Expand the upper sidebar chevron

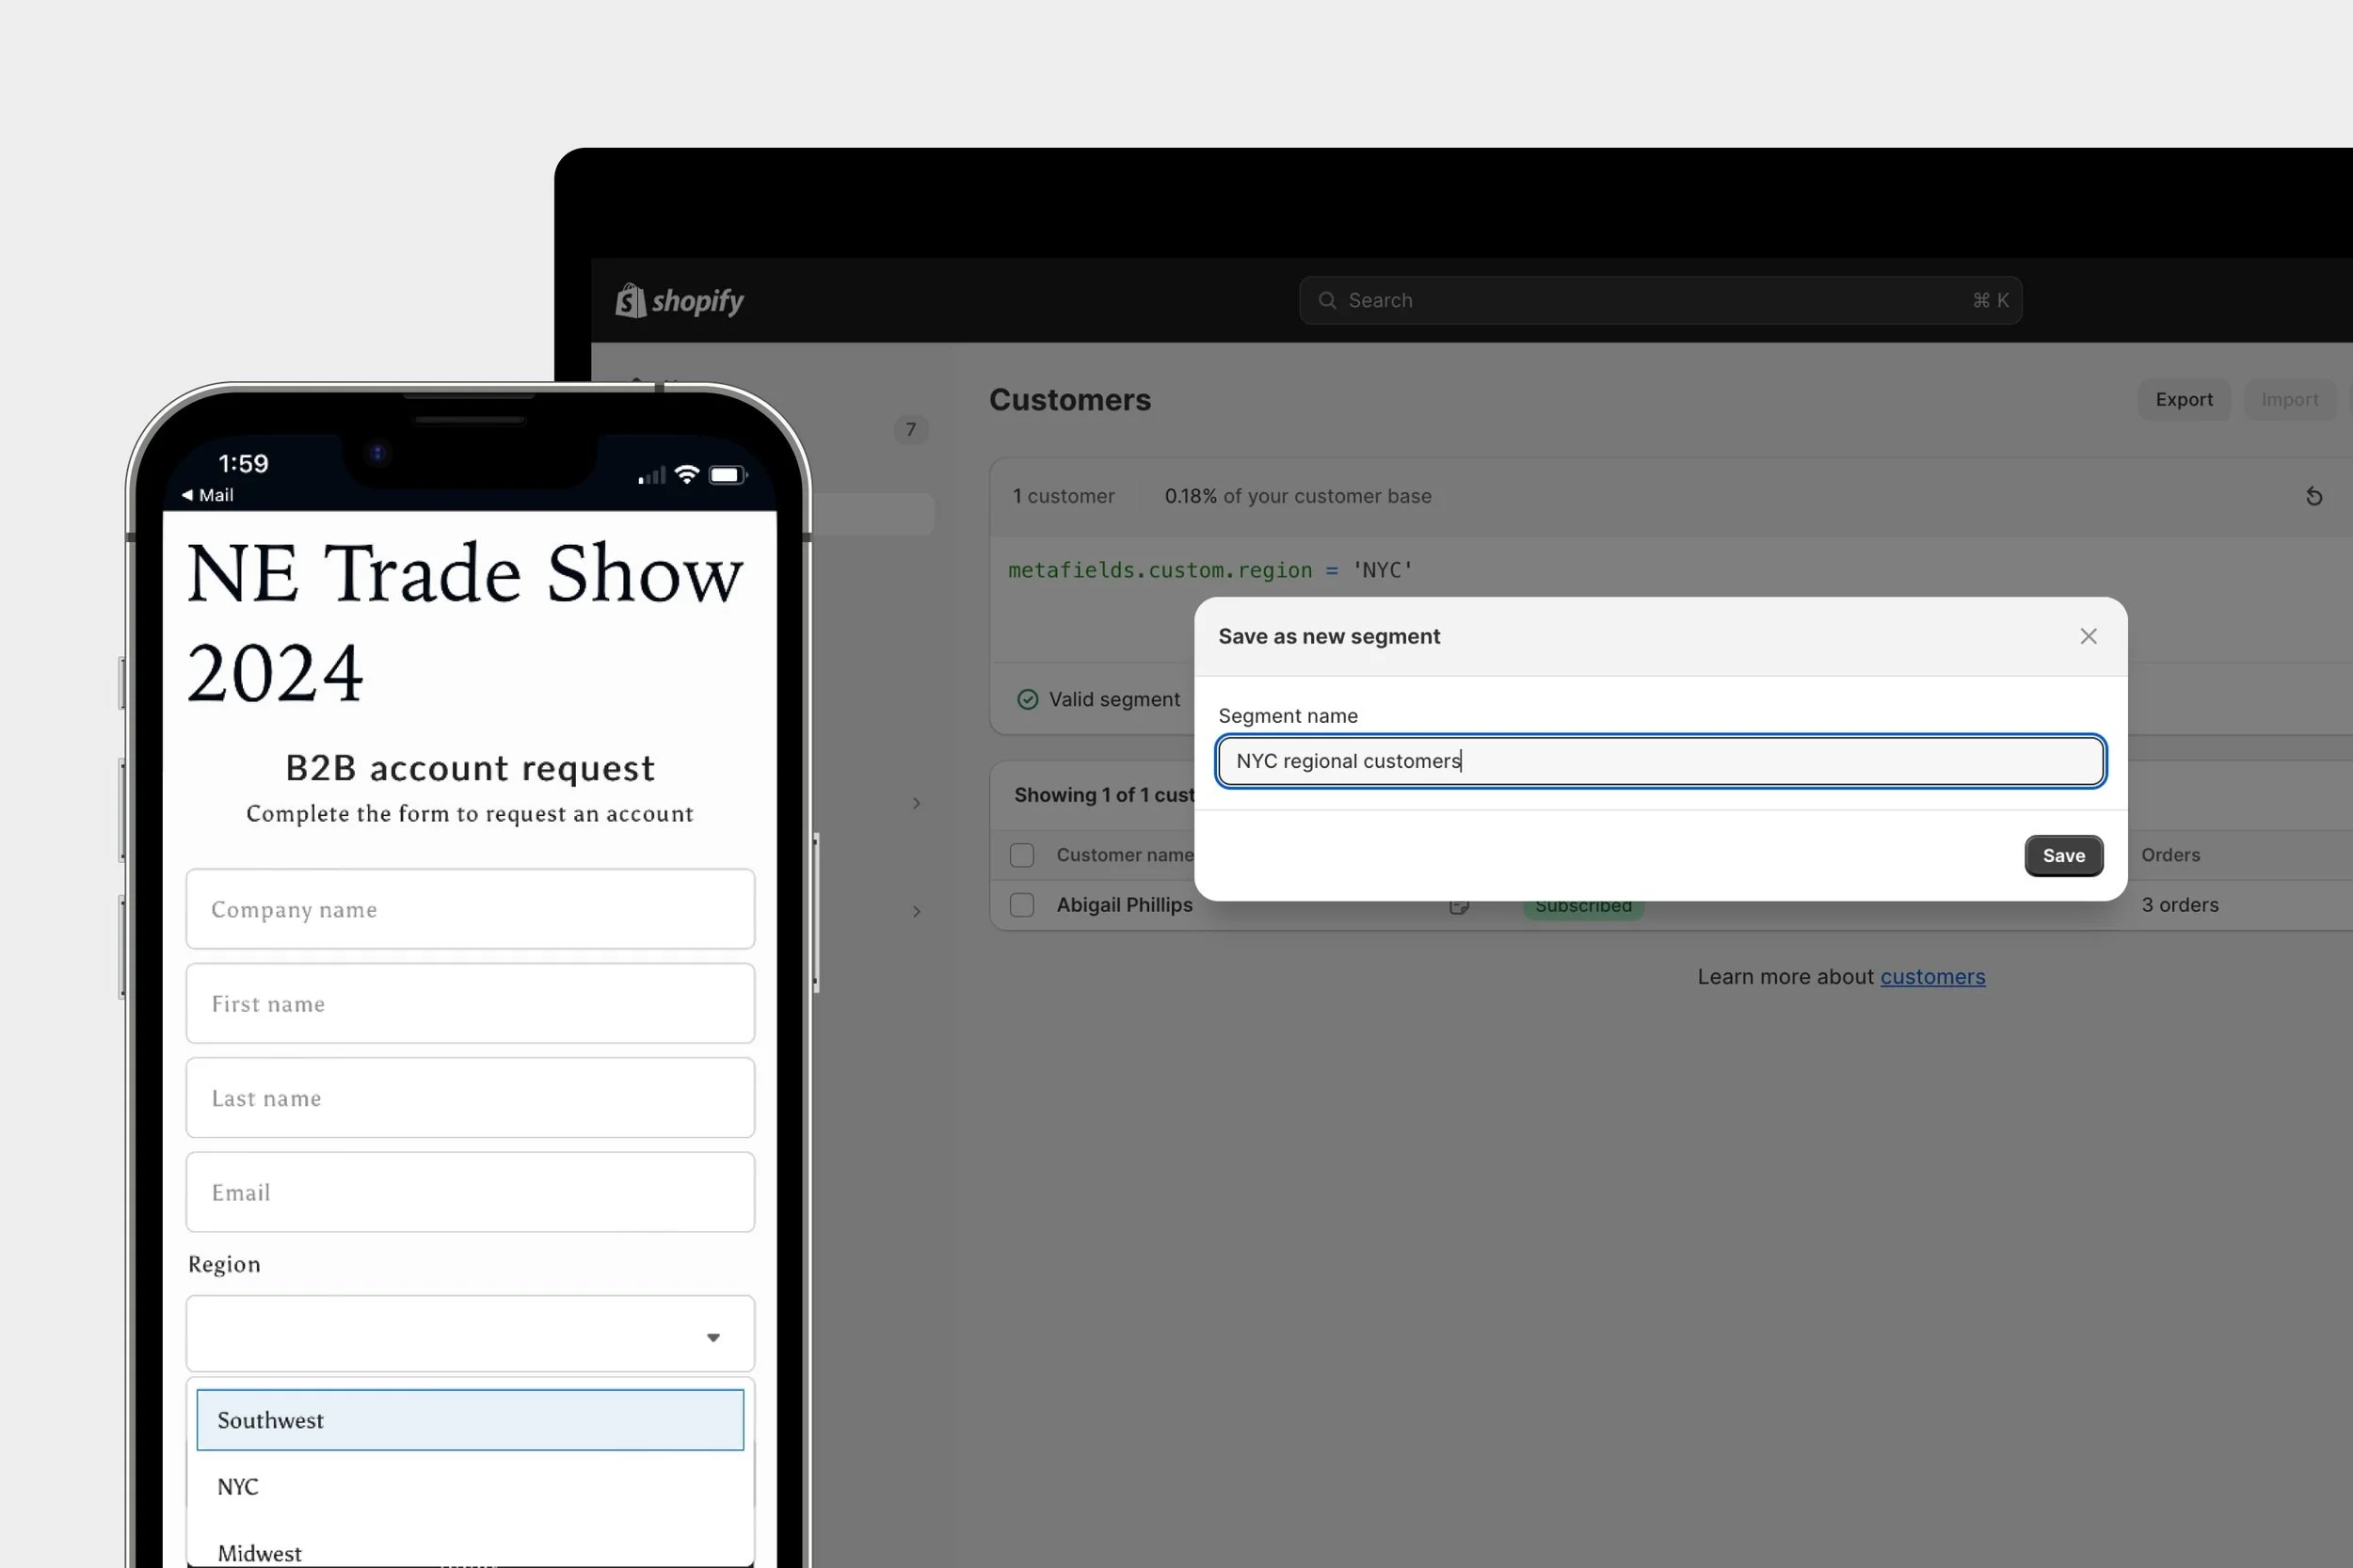(916, 803)
